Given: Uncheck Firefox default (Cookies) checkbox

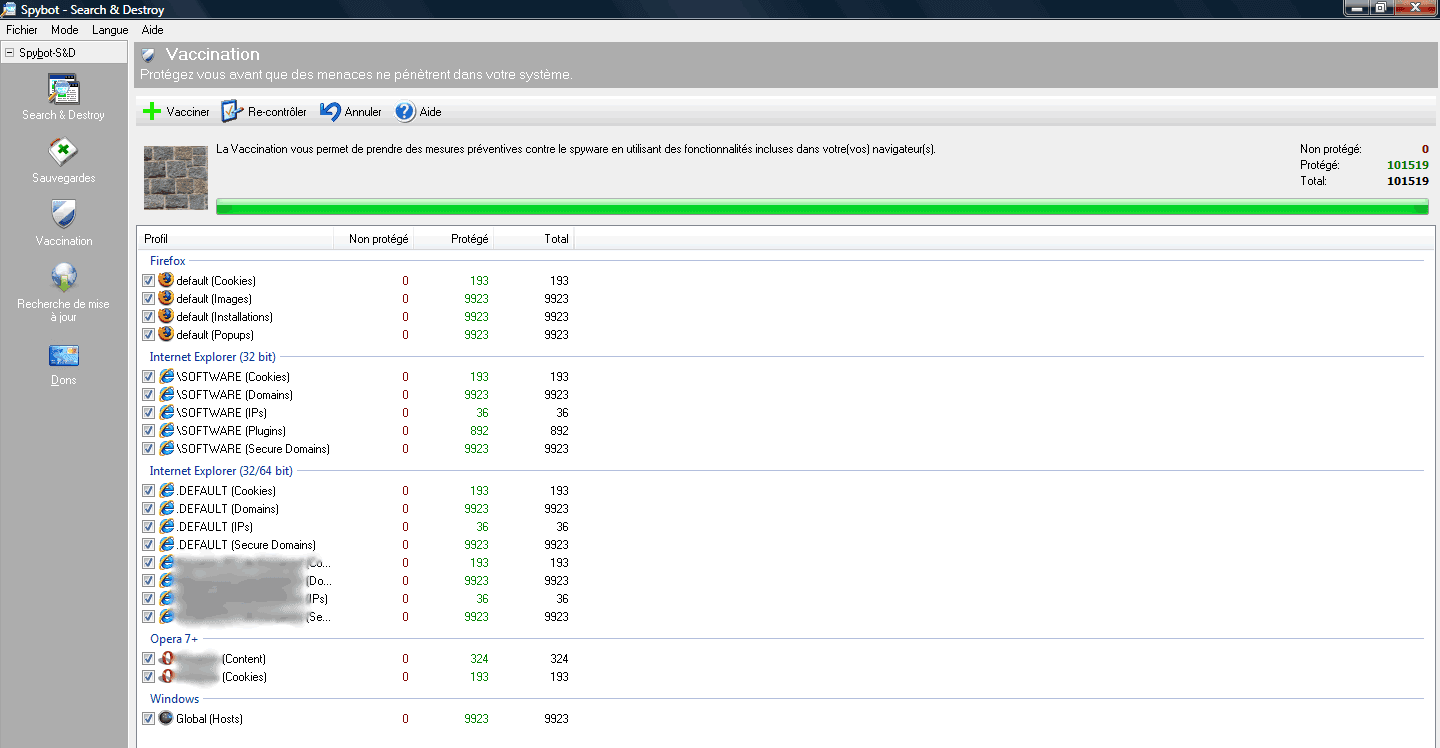Looking at the screenshot, I should 148,281.
